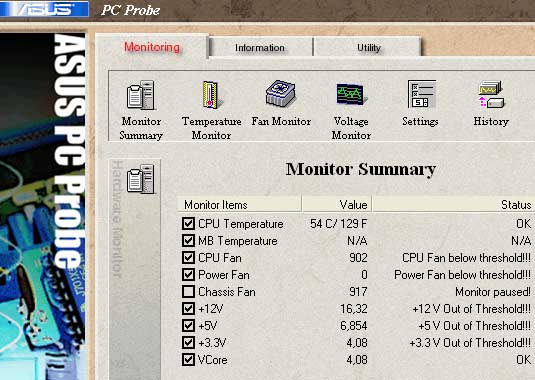Uncheck the VCore checkbox

pyautogui.click(x=188, y=360)
